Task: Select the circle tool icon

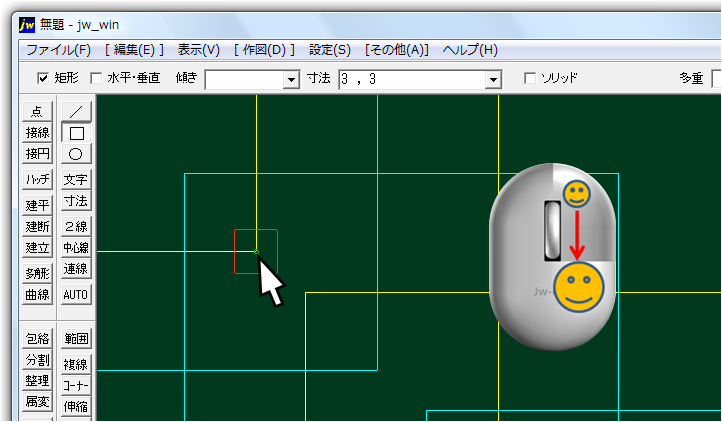Action: pos(76,153)
